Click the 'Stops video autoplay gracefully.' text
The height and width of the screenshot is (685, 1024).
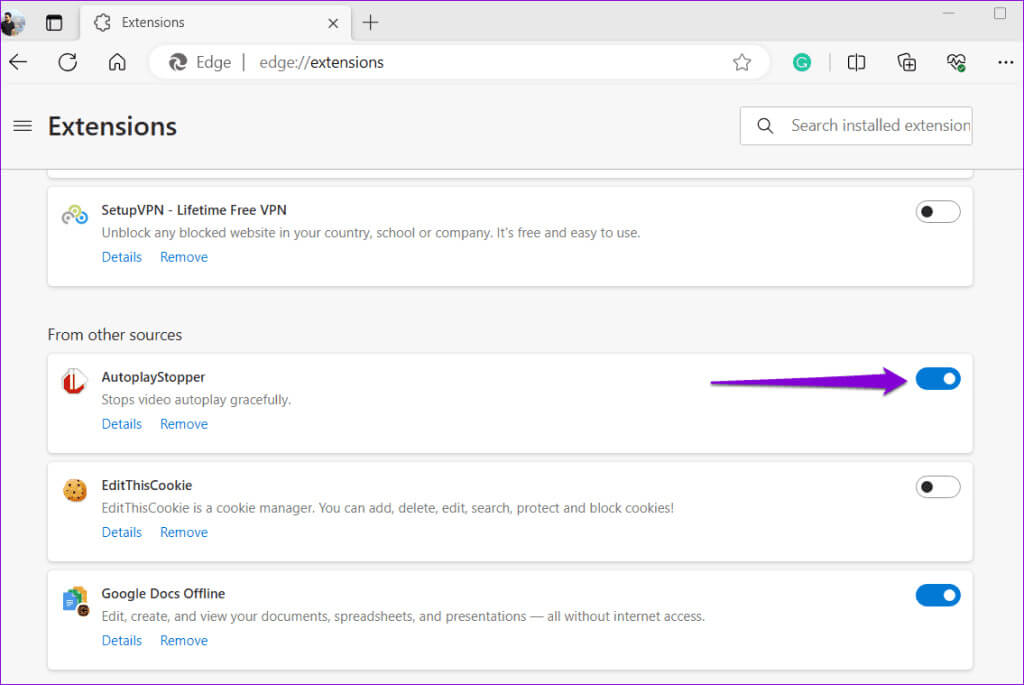point(196,400)
